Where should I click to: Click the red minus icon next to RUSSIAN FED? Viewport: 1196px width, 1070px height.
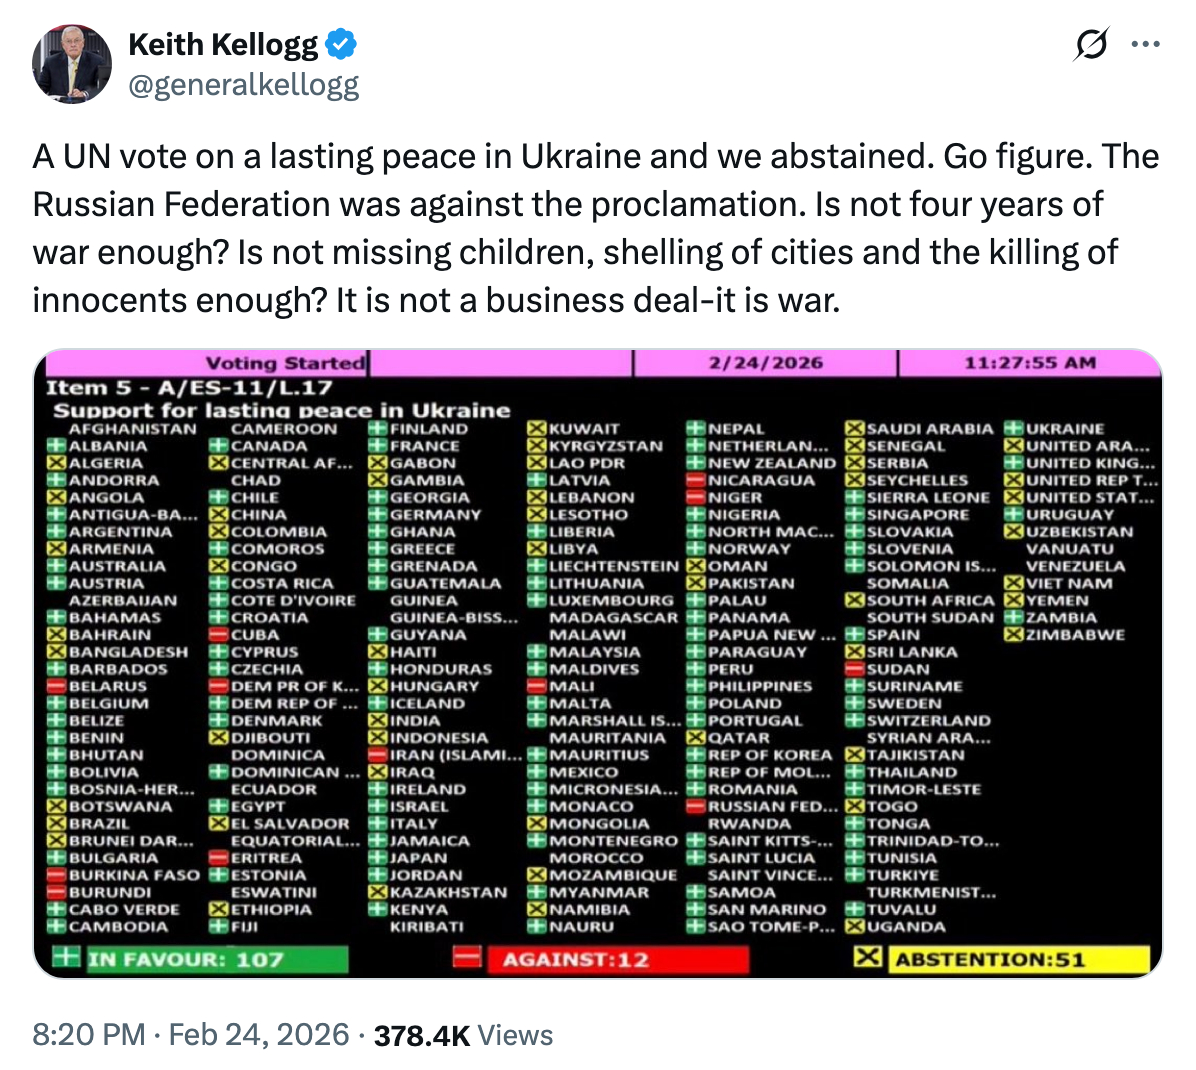696,806
